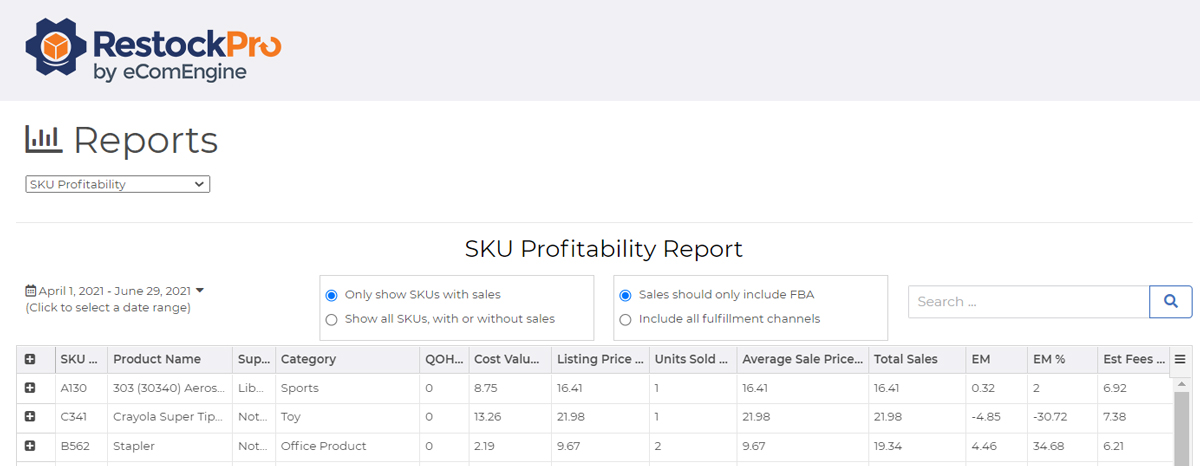Select Only show SKUs with sales

point(332,295)
